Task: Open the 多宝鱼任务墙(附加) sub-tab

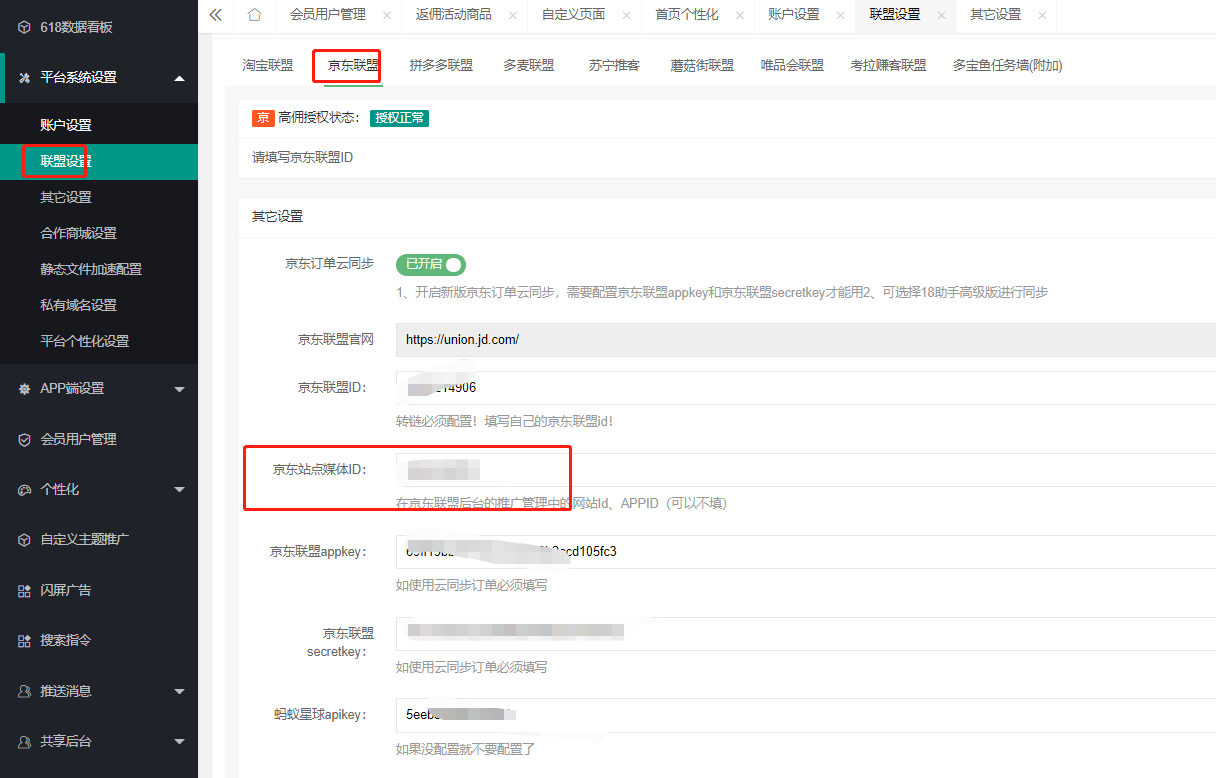Action: pos(1007,65)
